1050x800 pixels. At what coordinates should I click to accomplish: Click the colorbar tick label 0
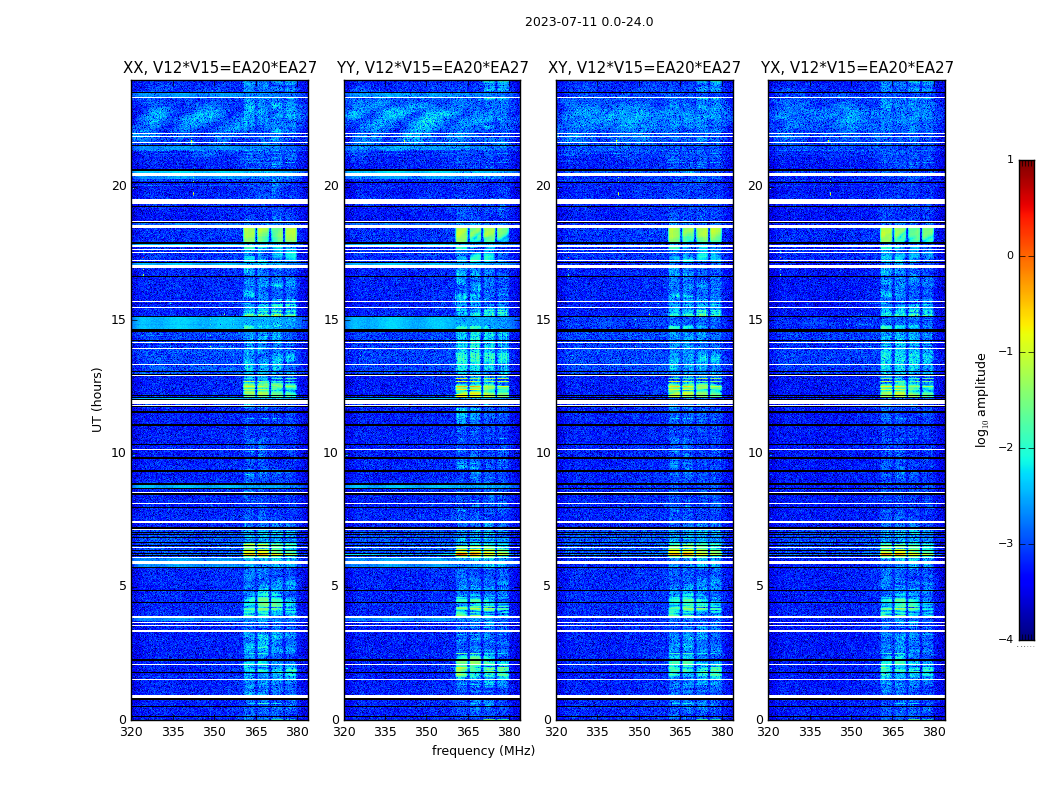(1010, 256)
